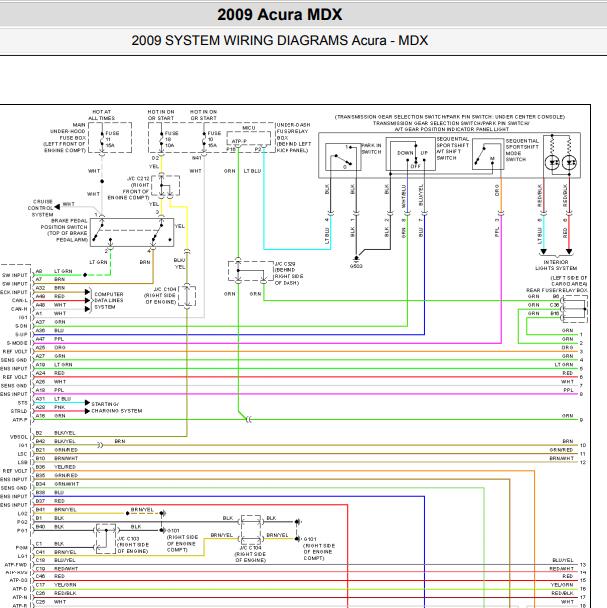Image resolution: width=607 pixels, height=608 pixels.
Task: Click the '2009 SYSTEM WIRING DIAGRAMS Acura - MDX' heading
Action: 280,40
